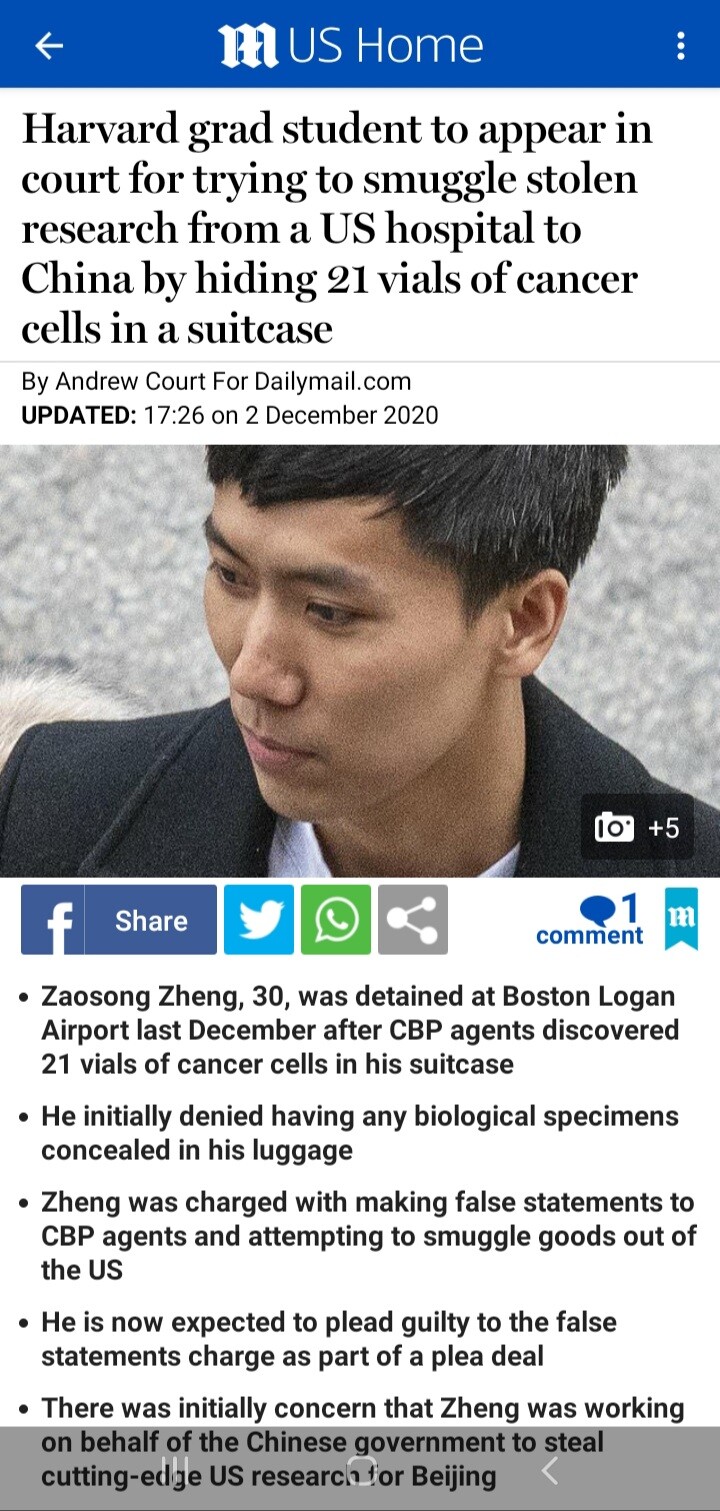Tap the Daily Mail logo in header
The width and height of the screenshot is (720, 1511).
click(x=248, y=46)
